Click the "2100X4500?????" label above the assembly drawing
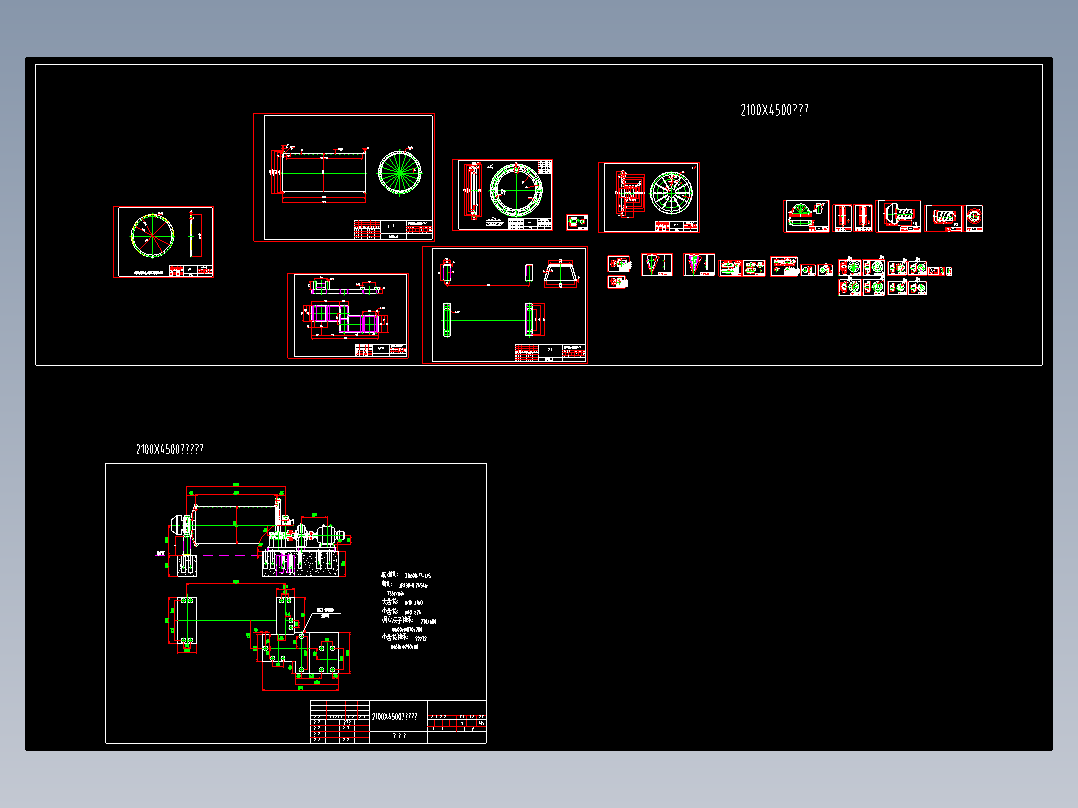Screen dimensions: 1078x808 [x=170, y=449]
